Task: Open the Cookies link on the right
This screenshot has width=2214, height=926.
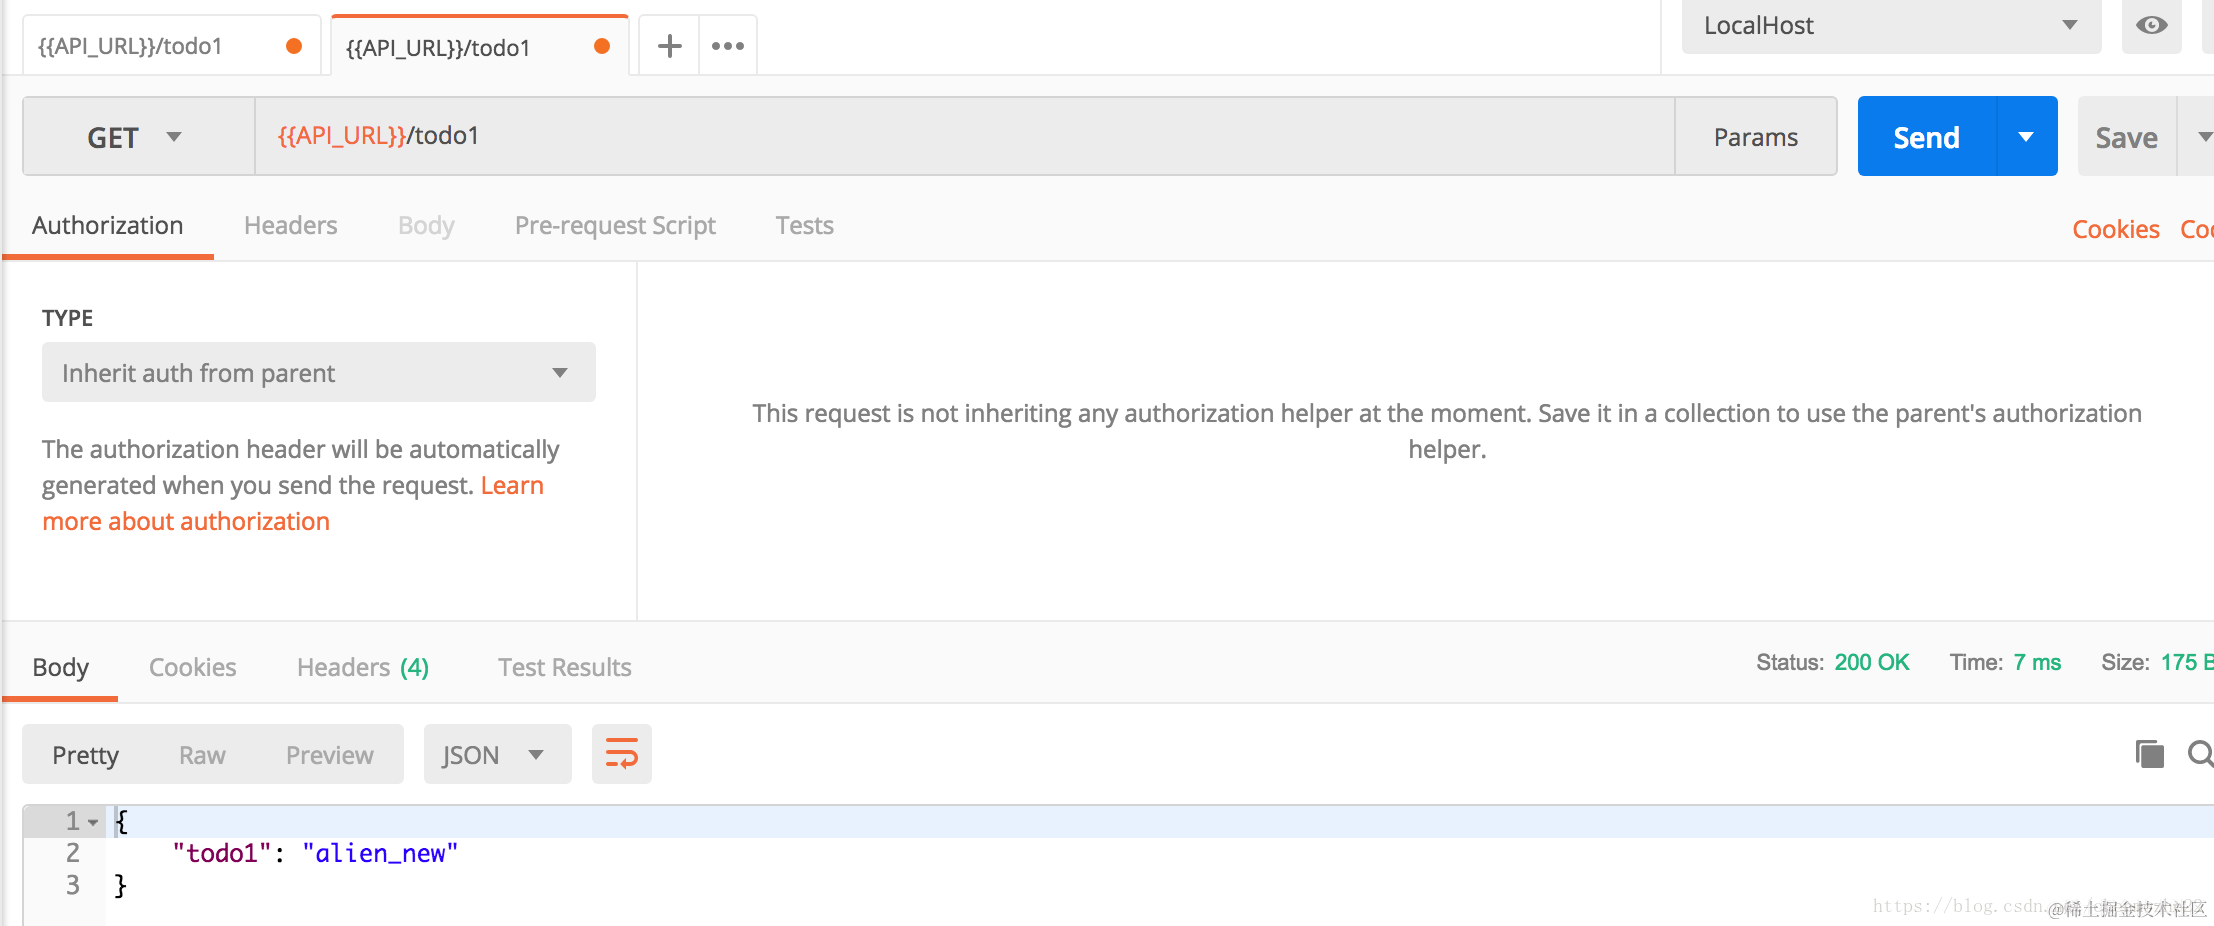Action: (x=2116, y=229)
